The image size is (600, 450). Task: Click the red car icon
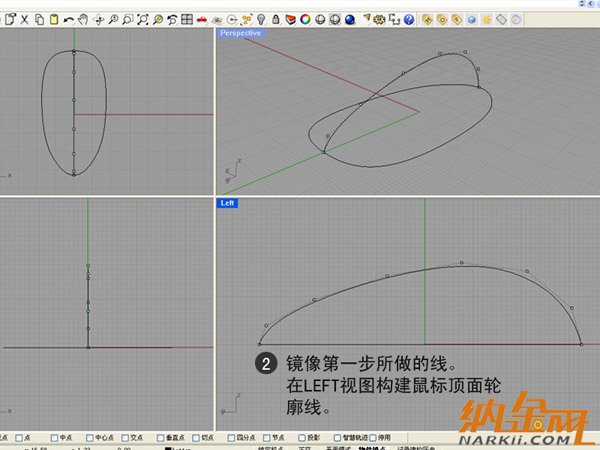[202, 20]
